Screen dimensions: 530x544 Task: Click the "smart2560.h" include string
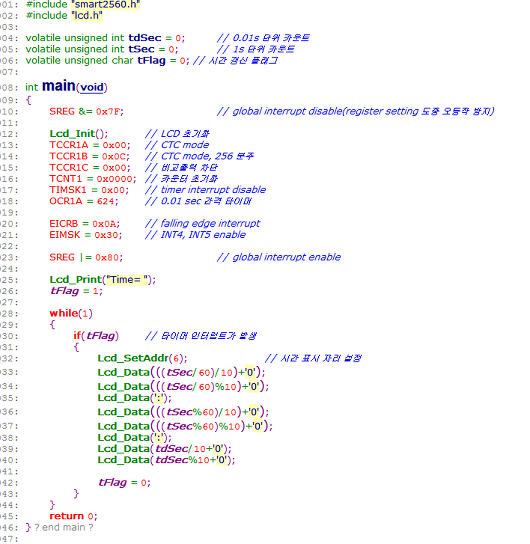point(105,5)
